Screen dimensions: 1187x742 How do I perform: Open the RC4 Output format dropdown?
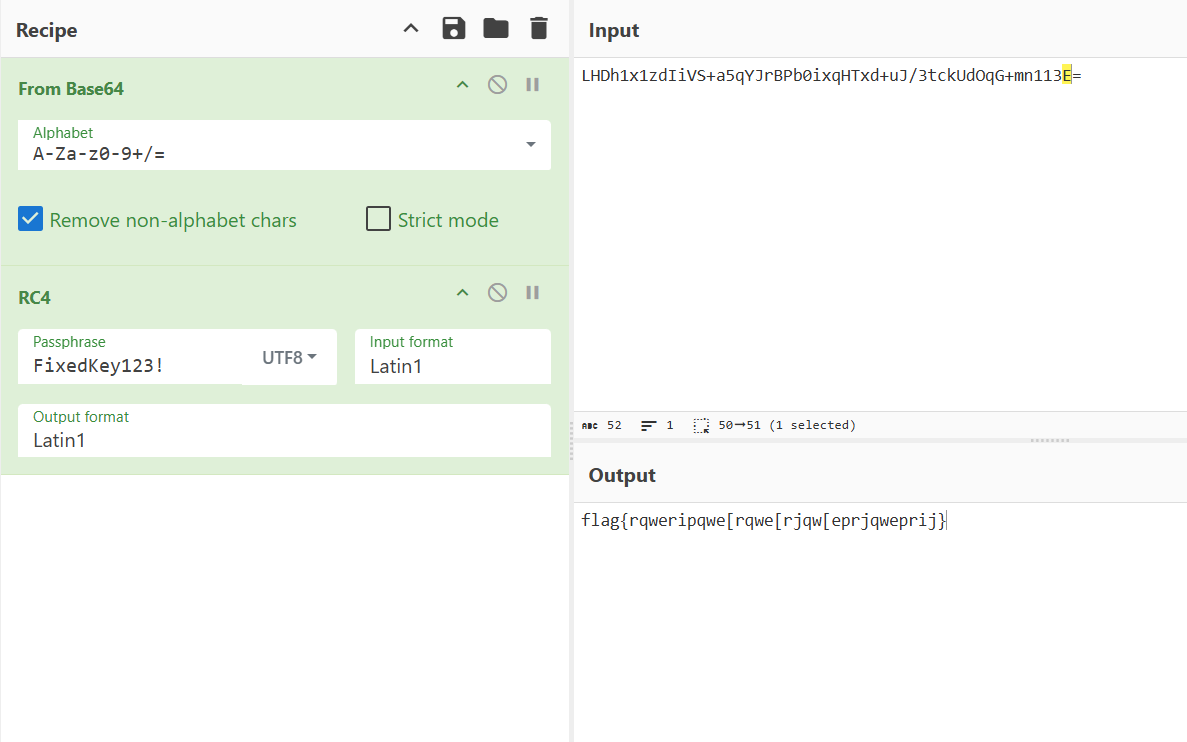pos(285,431)
